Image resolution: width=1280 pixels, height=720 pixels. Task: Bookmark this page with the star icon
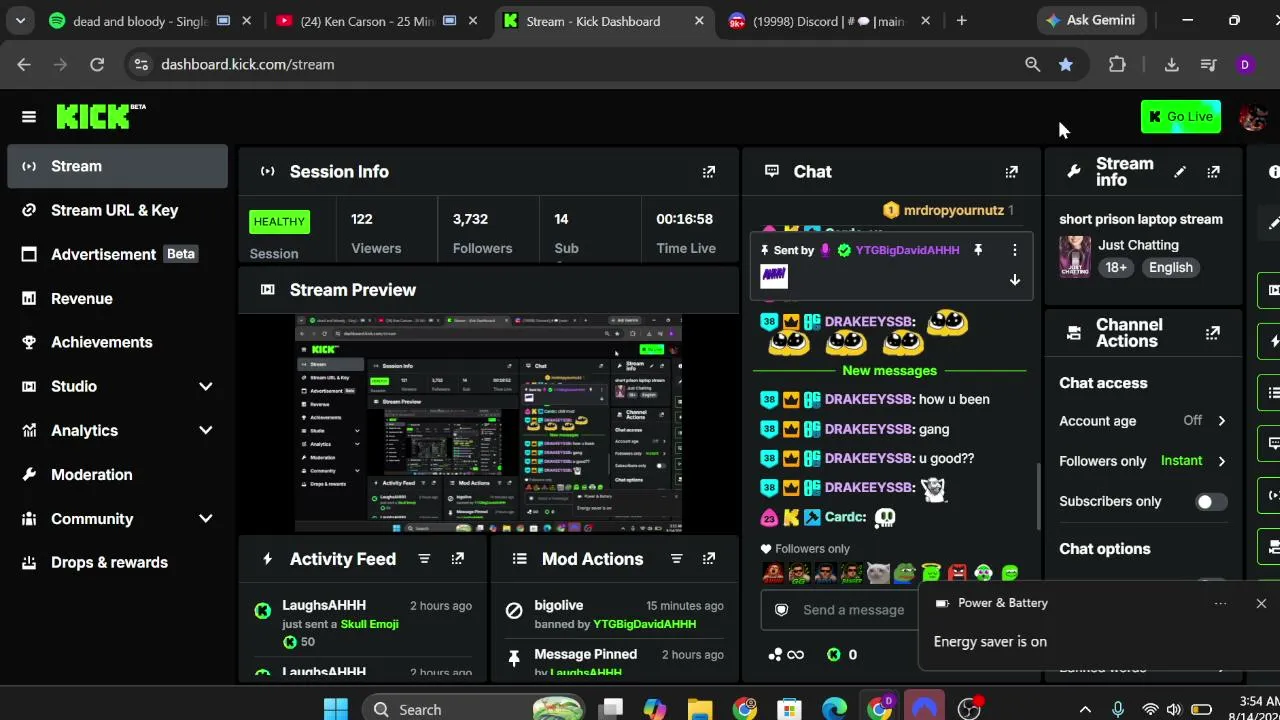pos(1066,64)
